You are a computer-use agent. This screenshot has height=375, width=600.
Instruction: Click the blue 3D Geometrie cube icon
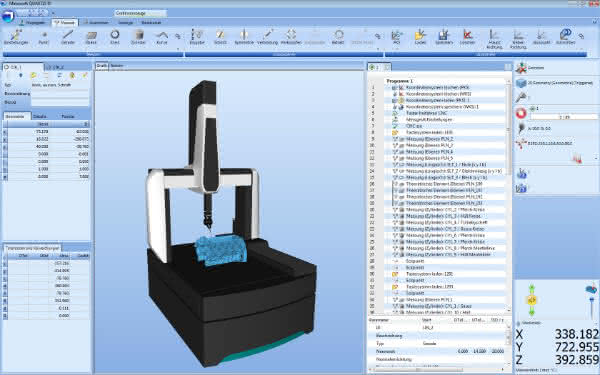tap(521, 83)
